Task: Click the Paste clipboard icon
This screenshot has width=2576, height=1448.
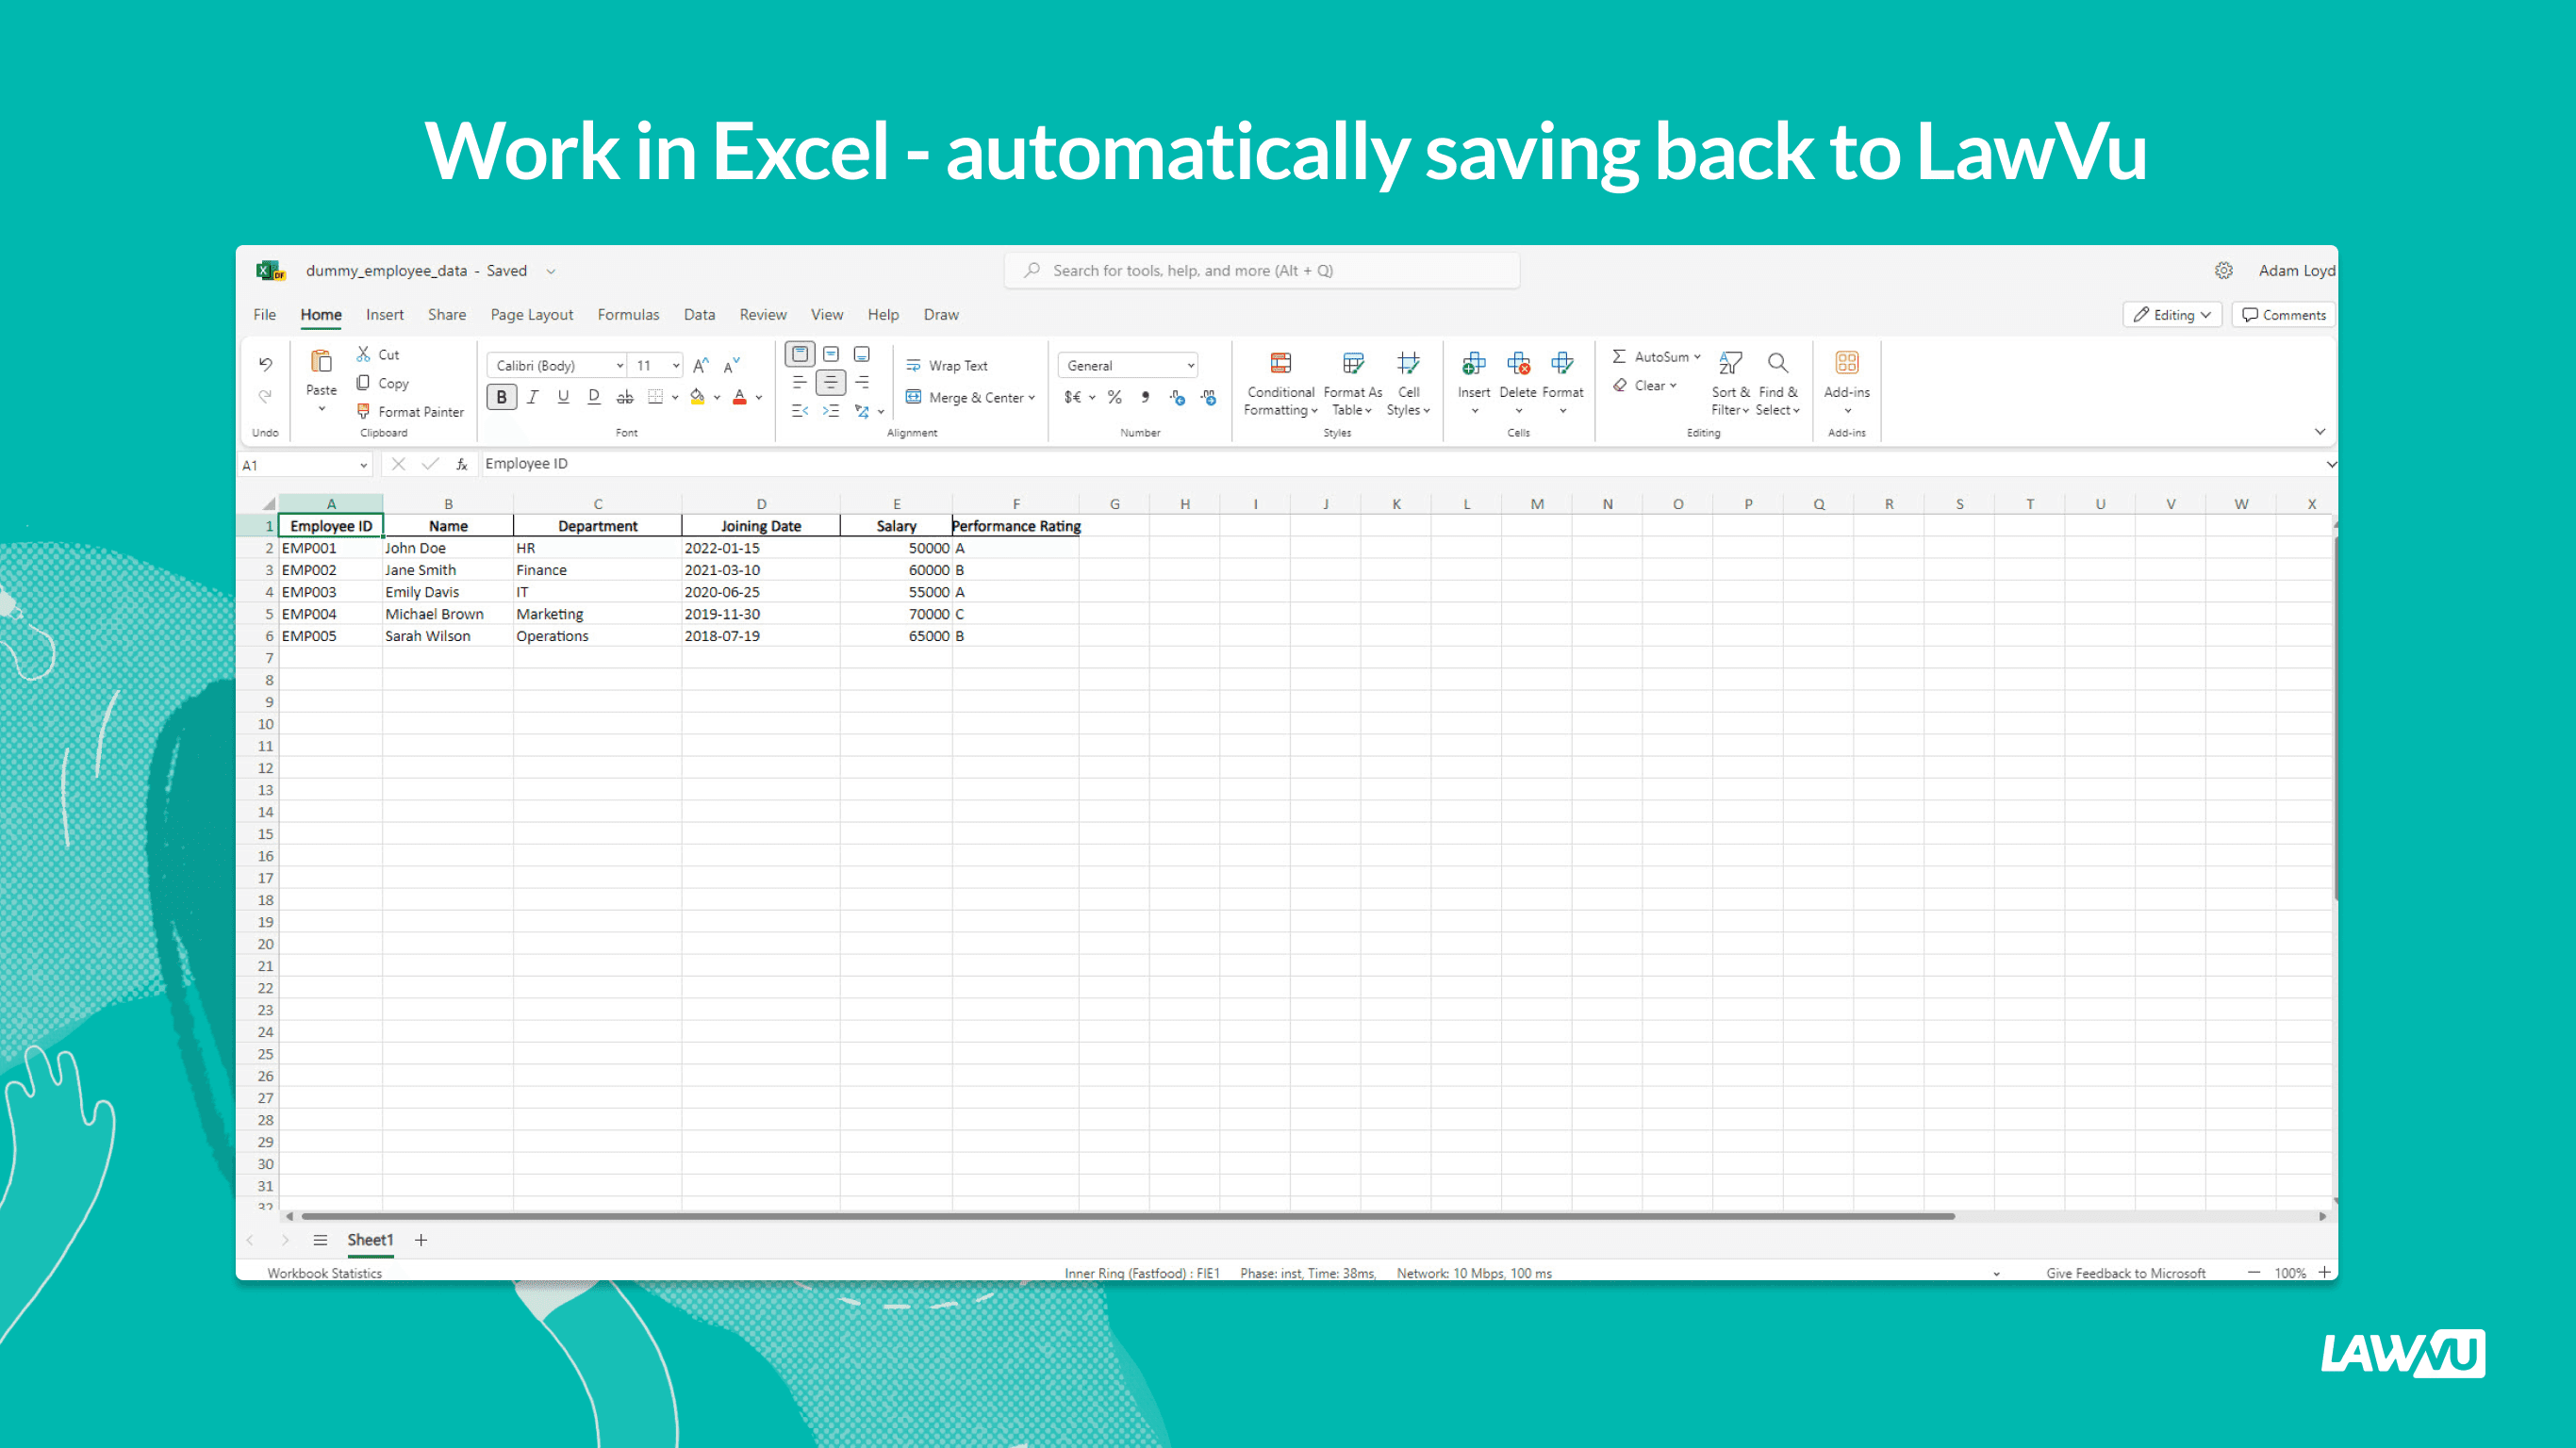Action: tap(321, 362)
